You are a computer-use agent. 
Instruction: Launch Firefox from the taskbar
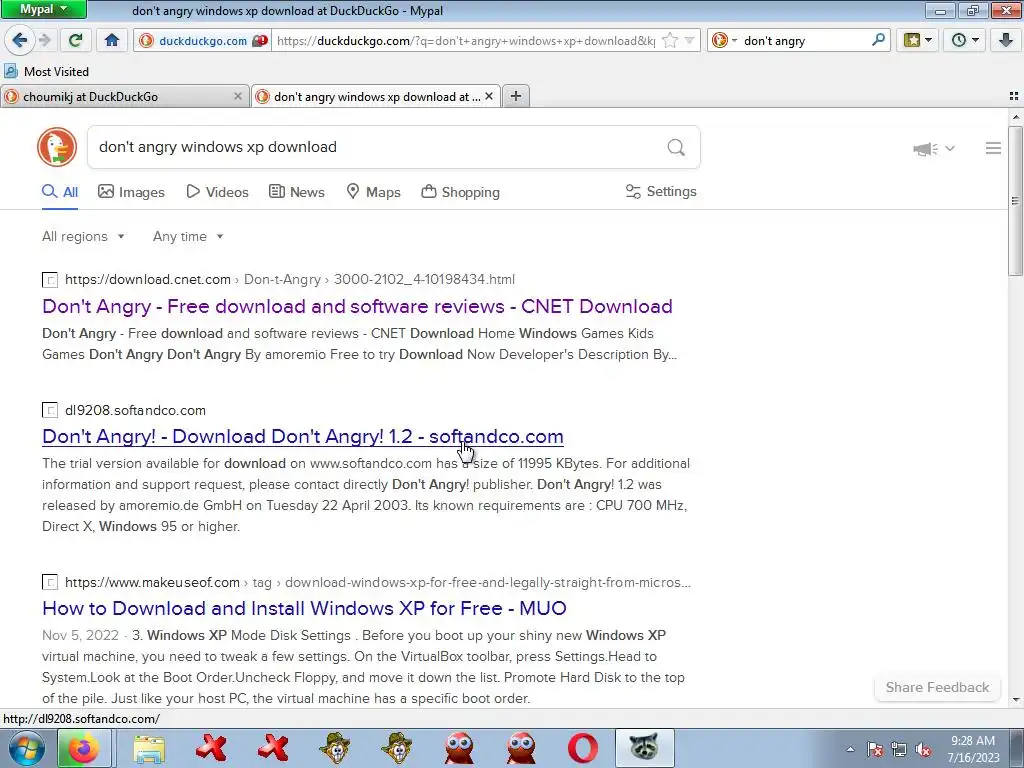(84, 748)
